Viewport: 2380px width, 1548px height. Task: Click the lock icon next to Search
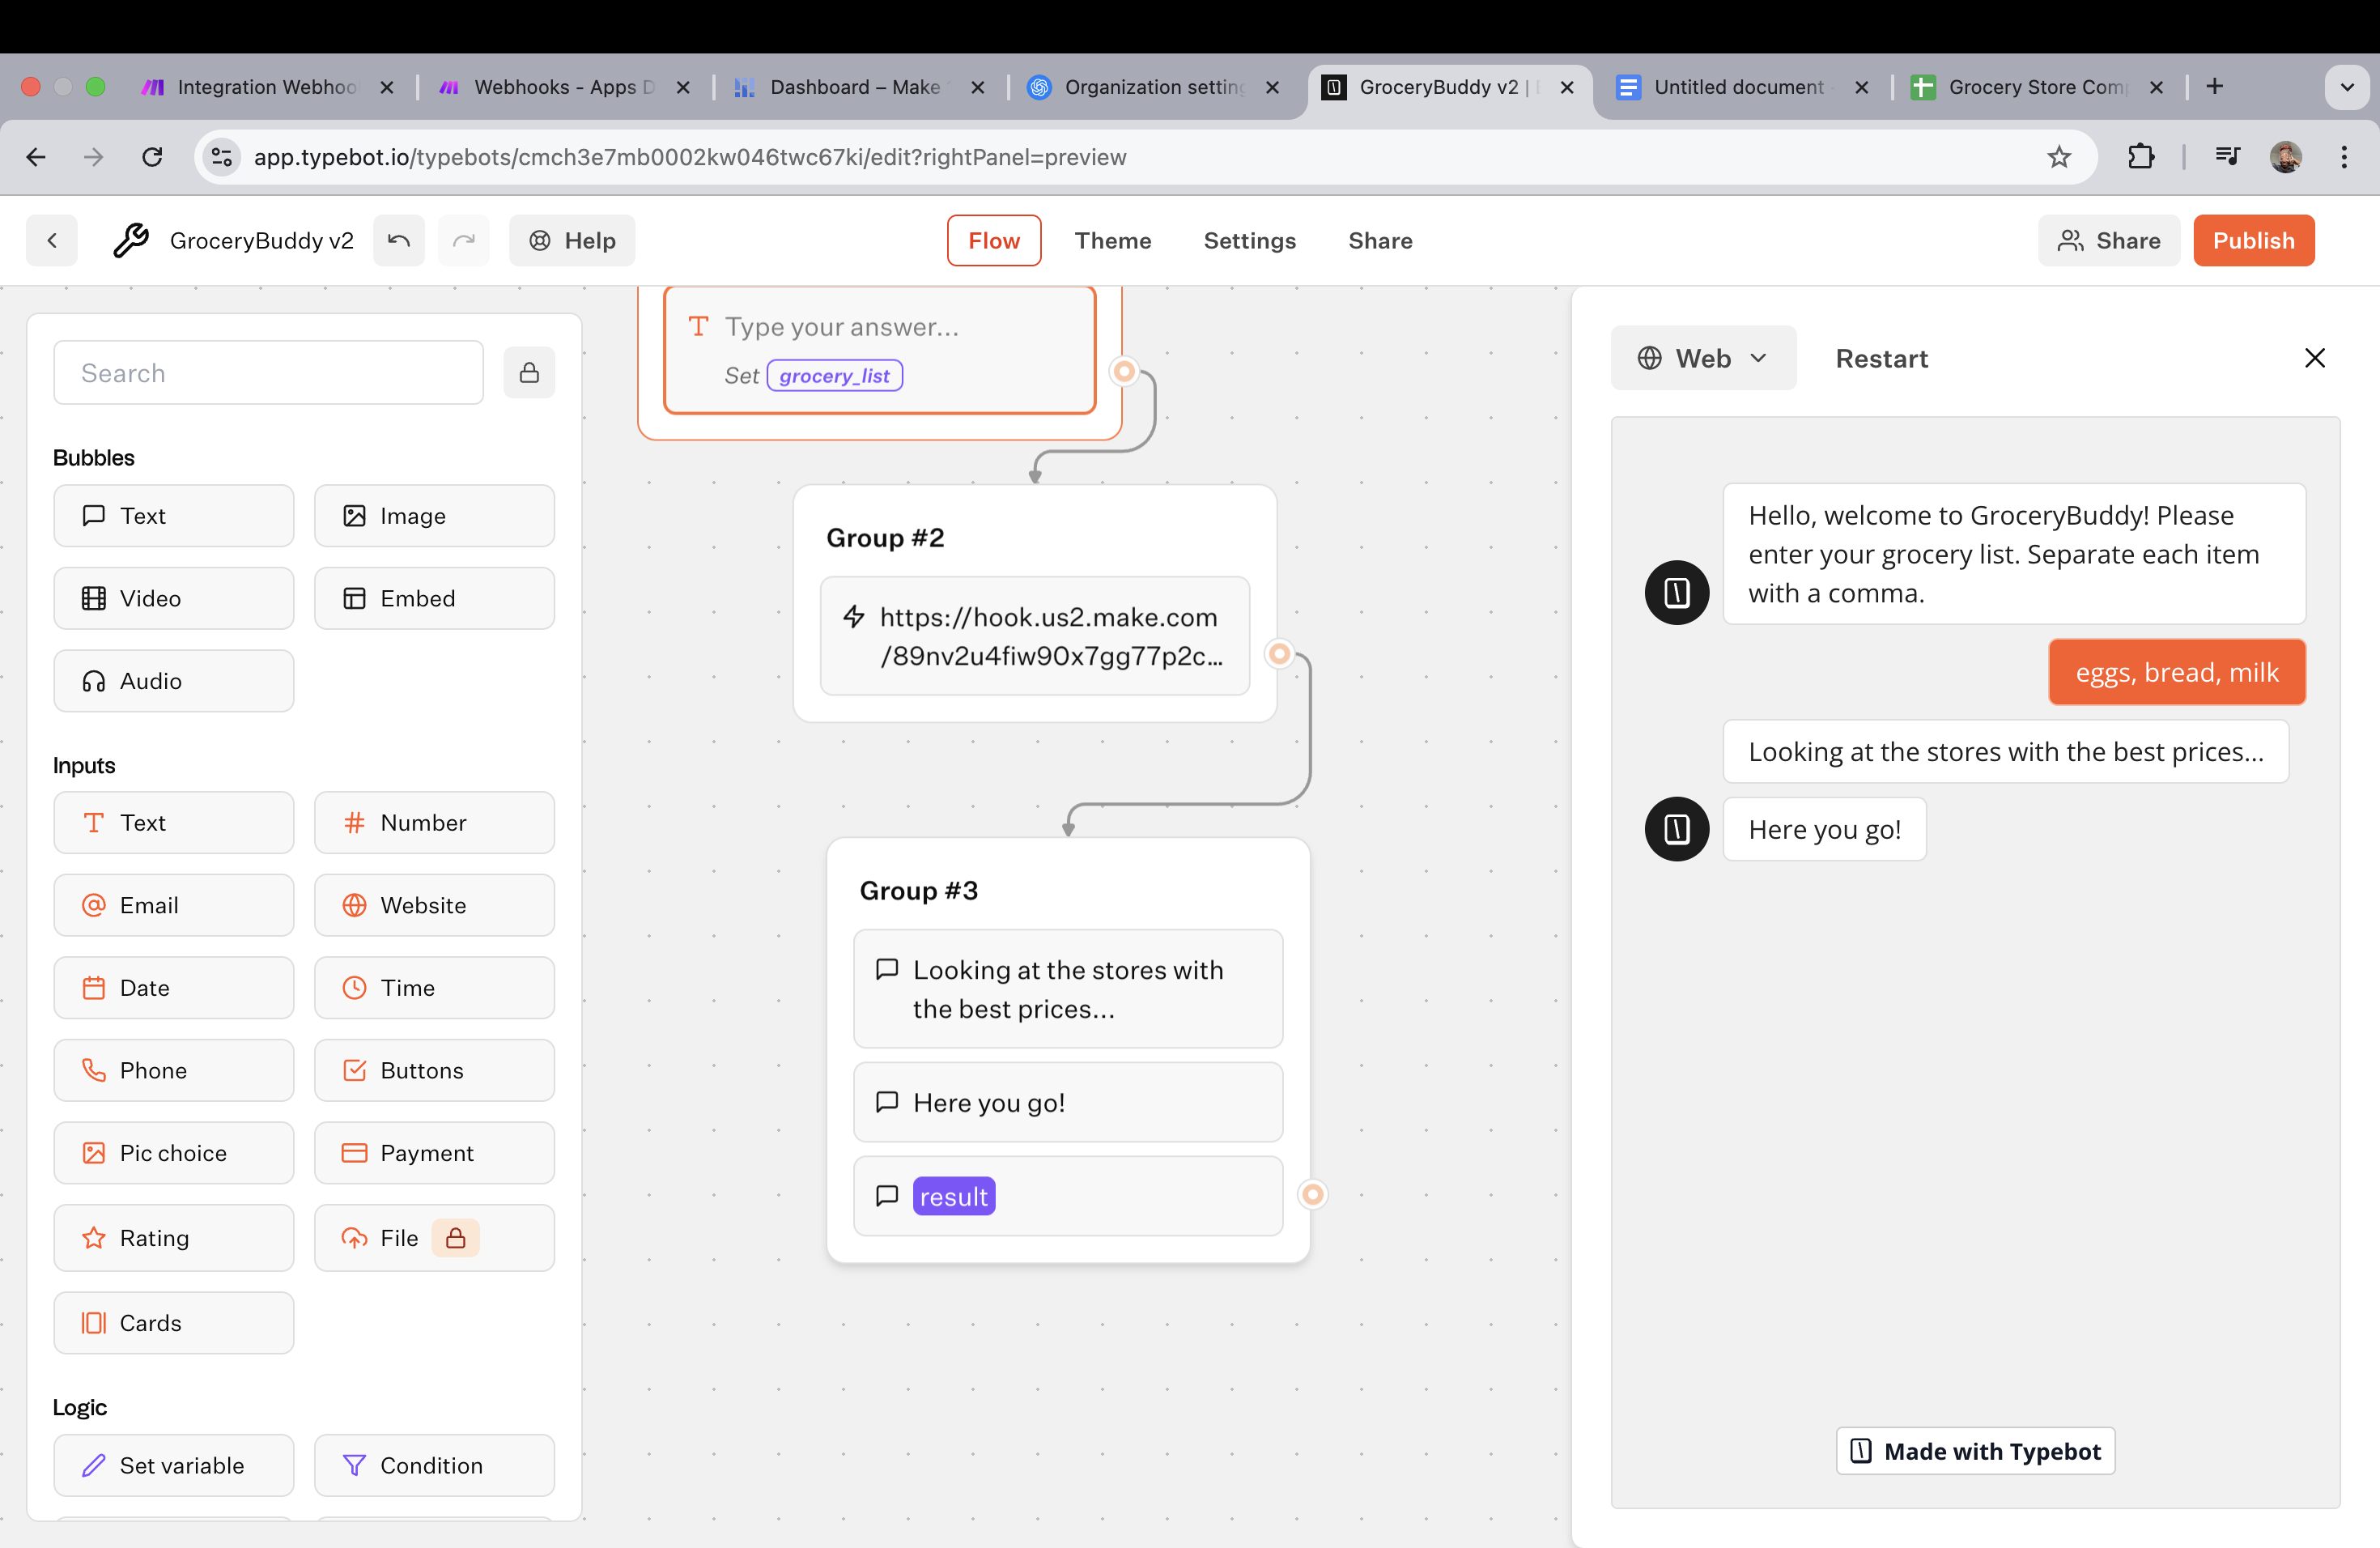coord(529,373)
